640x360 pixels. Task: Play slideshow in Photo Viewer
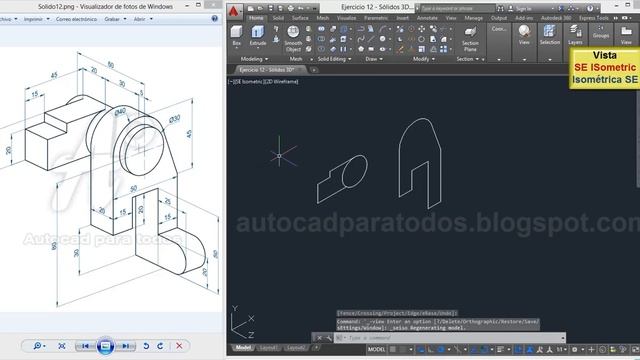tap(105, 346)
